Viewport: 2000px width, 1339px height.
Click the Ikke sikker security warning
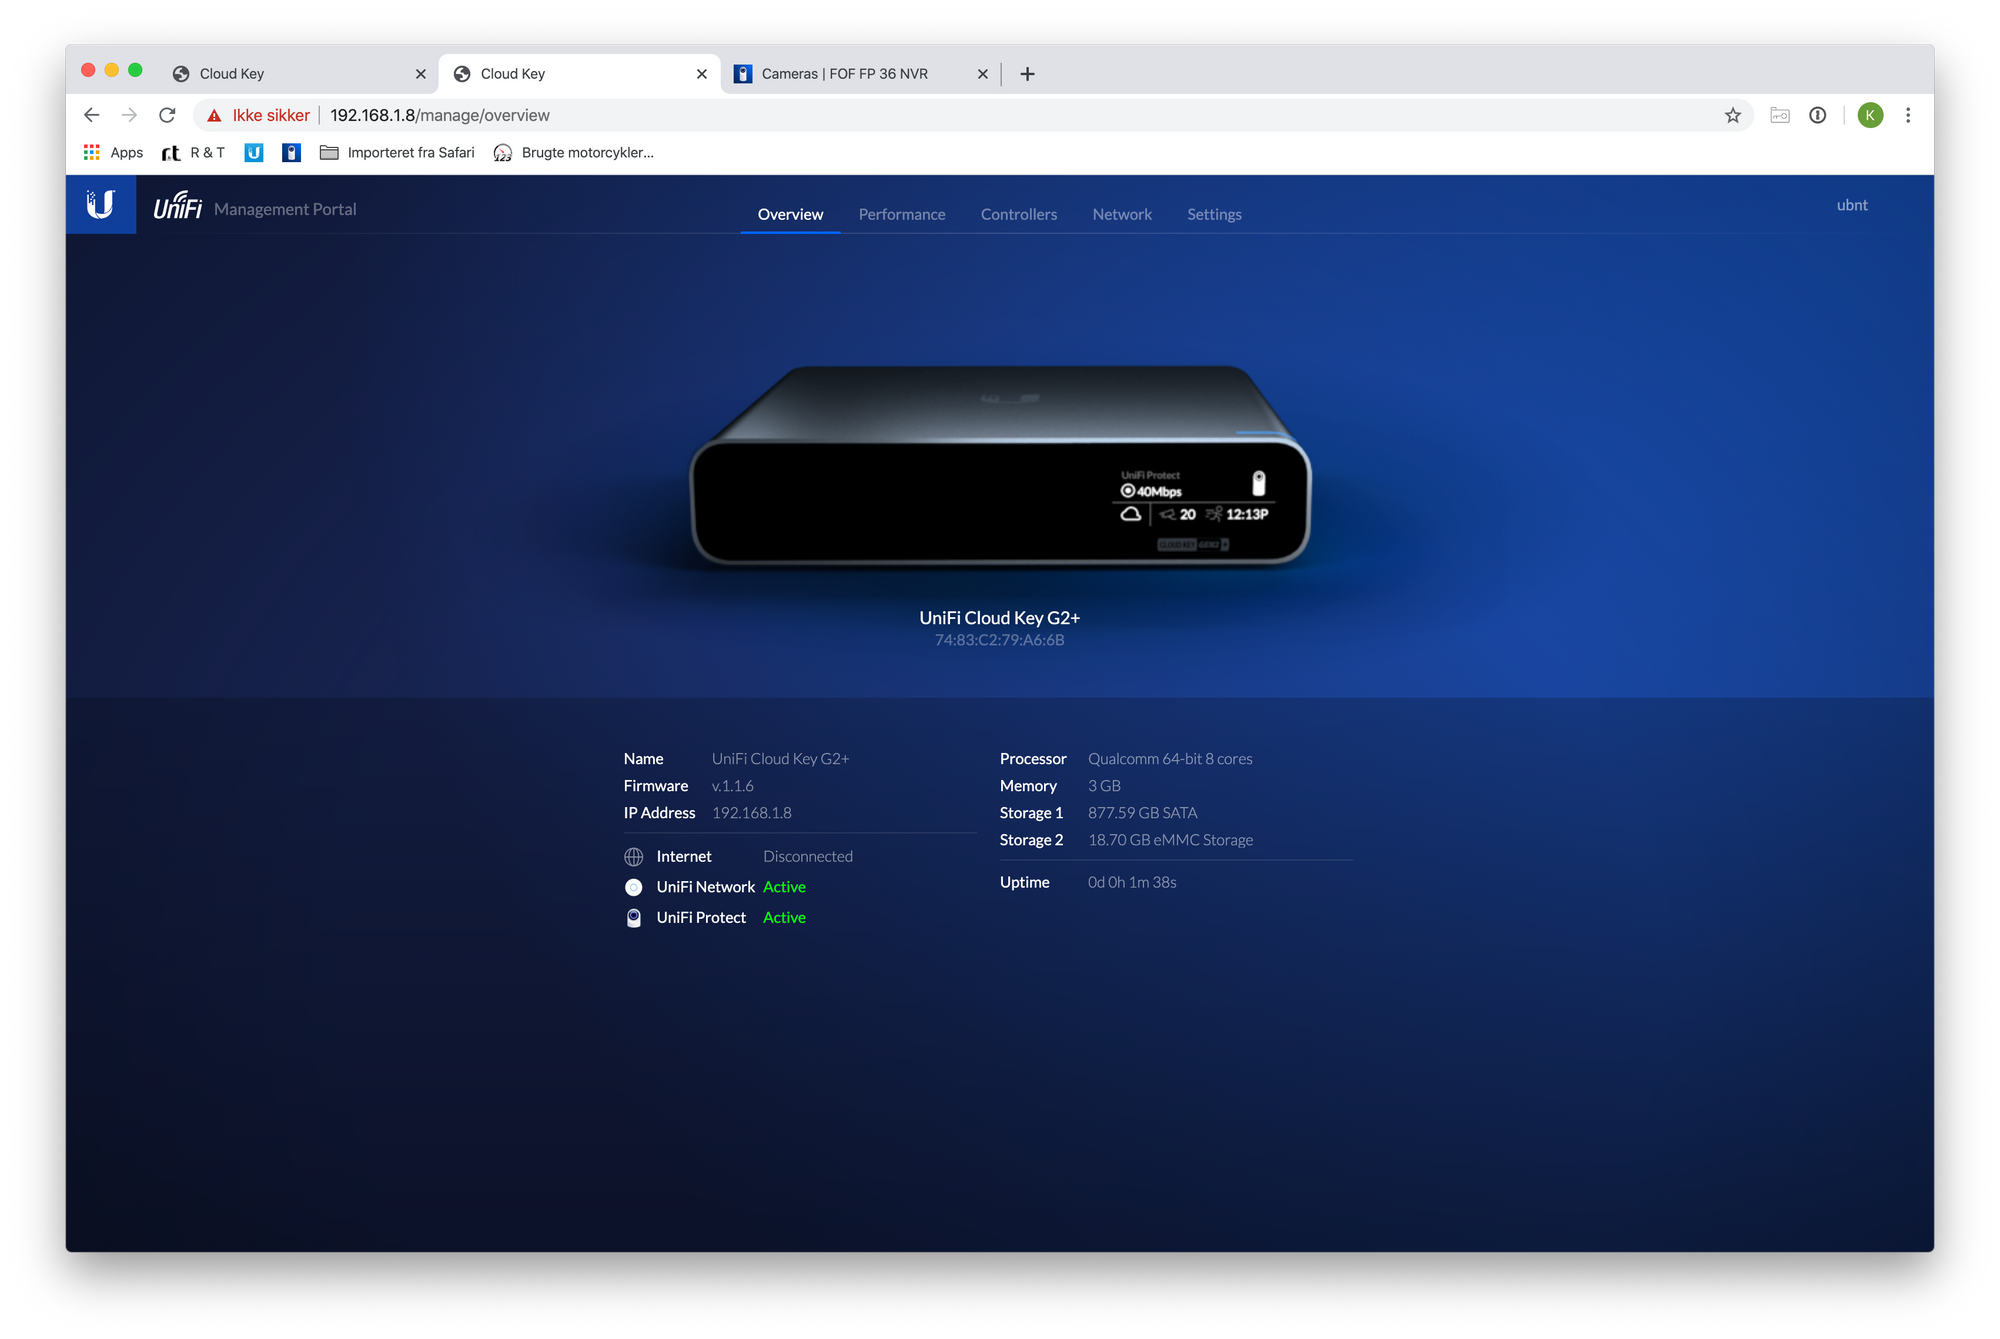[258, 115]
